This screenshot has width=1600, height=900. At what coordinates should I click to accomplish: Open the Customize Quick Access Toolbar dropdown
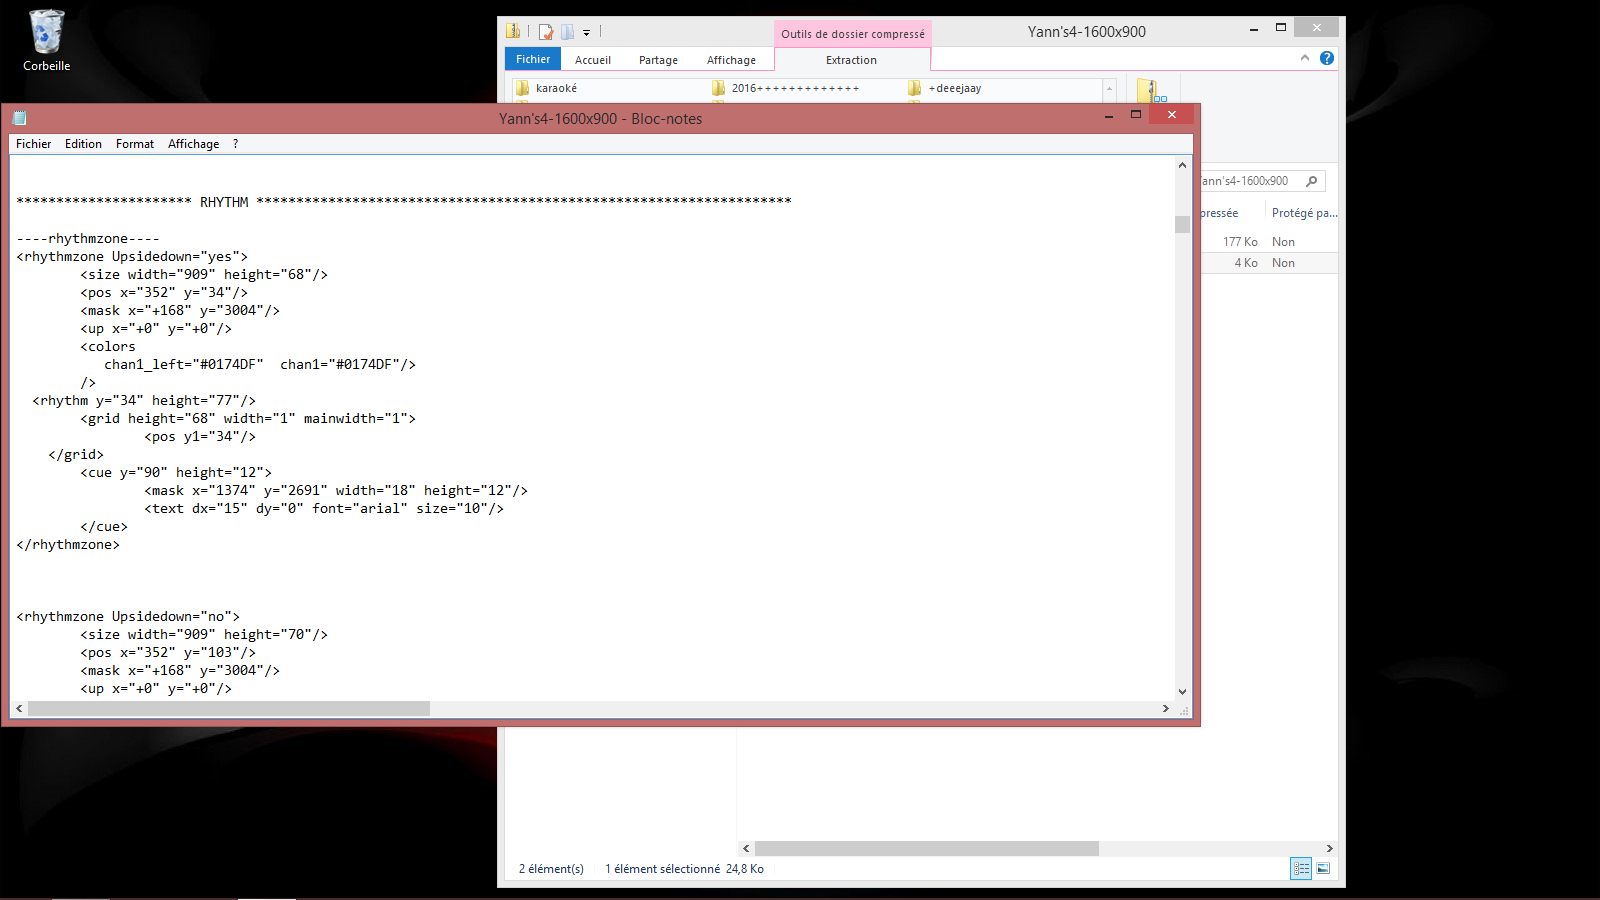(x=586, y=33)
